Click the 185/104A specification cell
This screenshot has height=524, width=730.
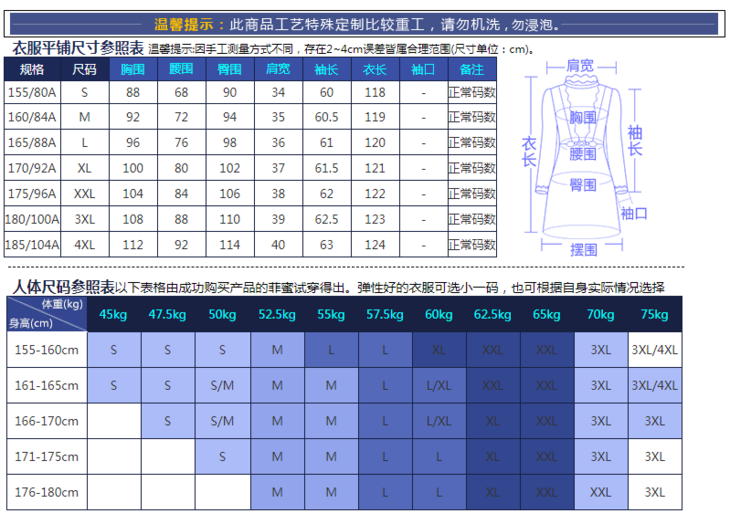click(x=33, y=243)
